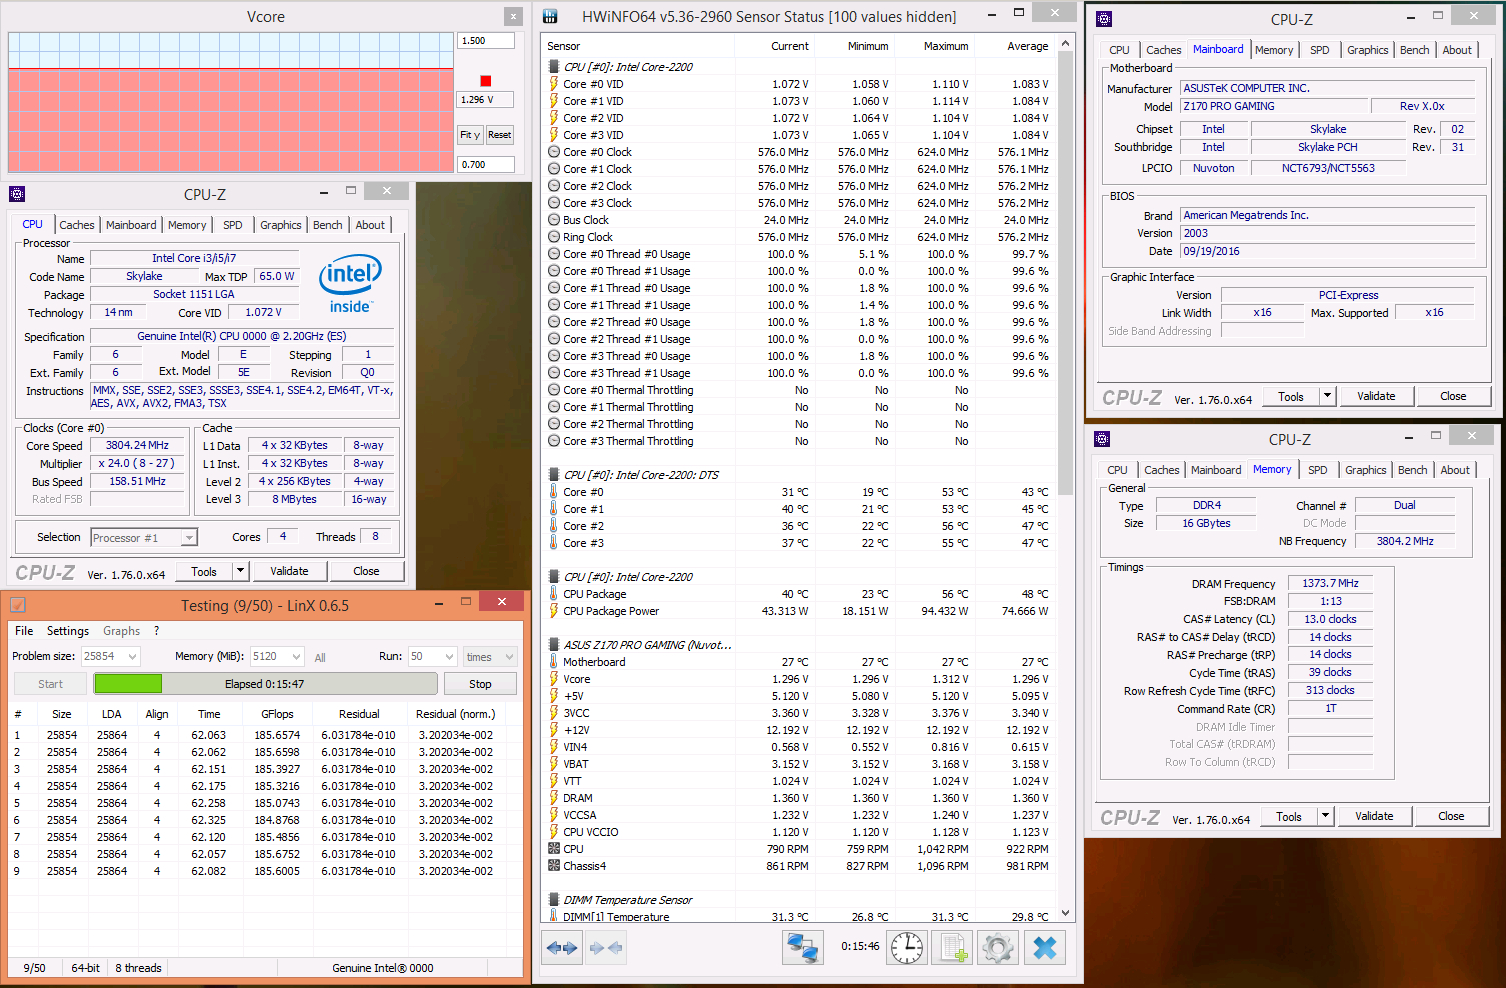Image resolution: width=1506 pixels, height=988 pixels.
Task: Open HWiNFO sensor settings gear icon
Action: (997, 947)
